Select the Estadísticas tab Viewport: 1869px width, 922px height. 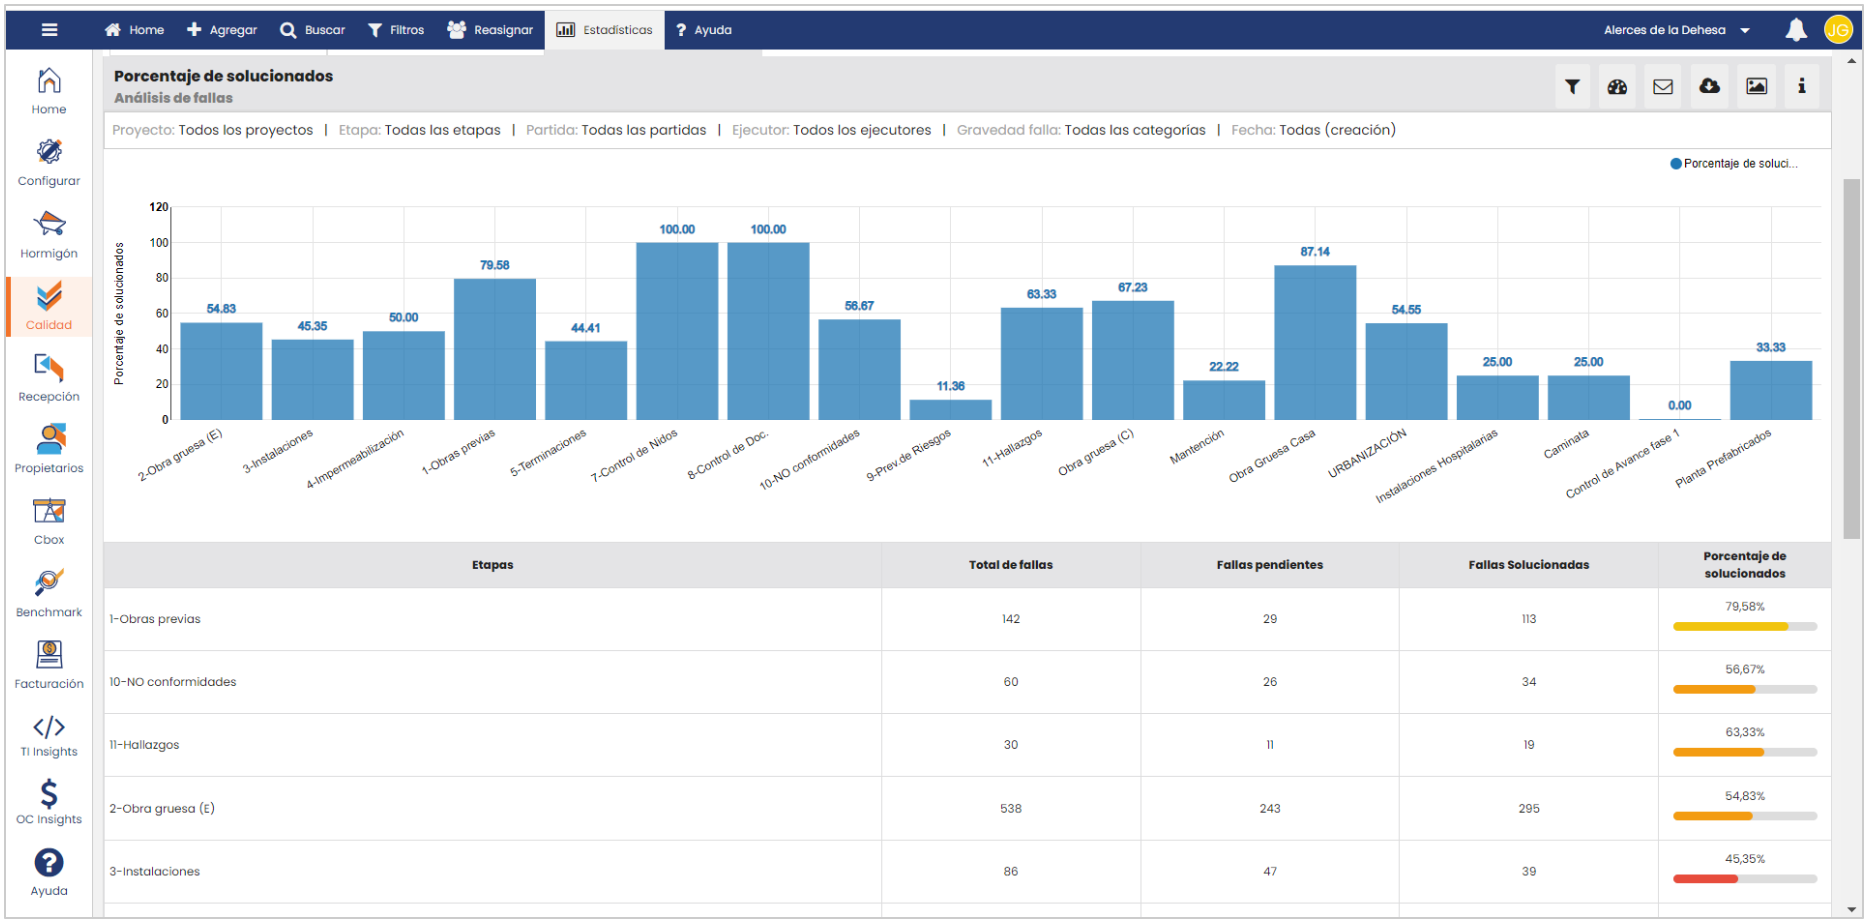pos(604,30)
